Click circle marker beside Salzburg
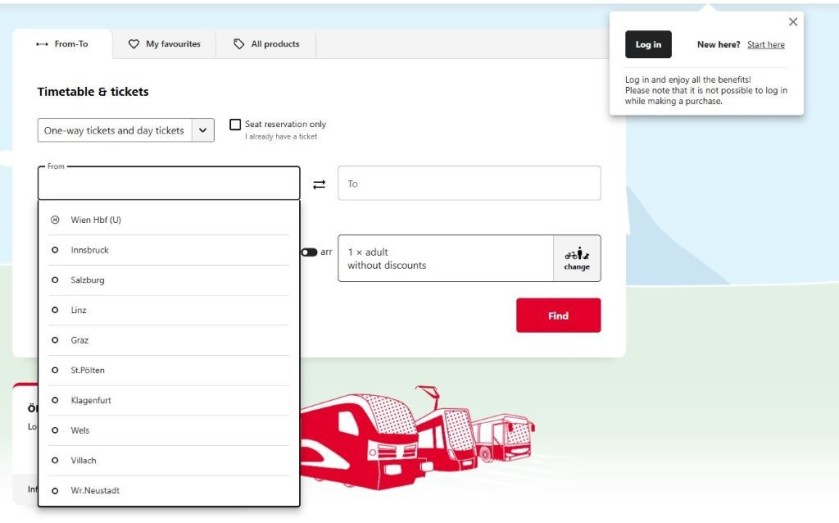Viewport: 839px width, 523px height. click(55, 280)
